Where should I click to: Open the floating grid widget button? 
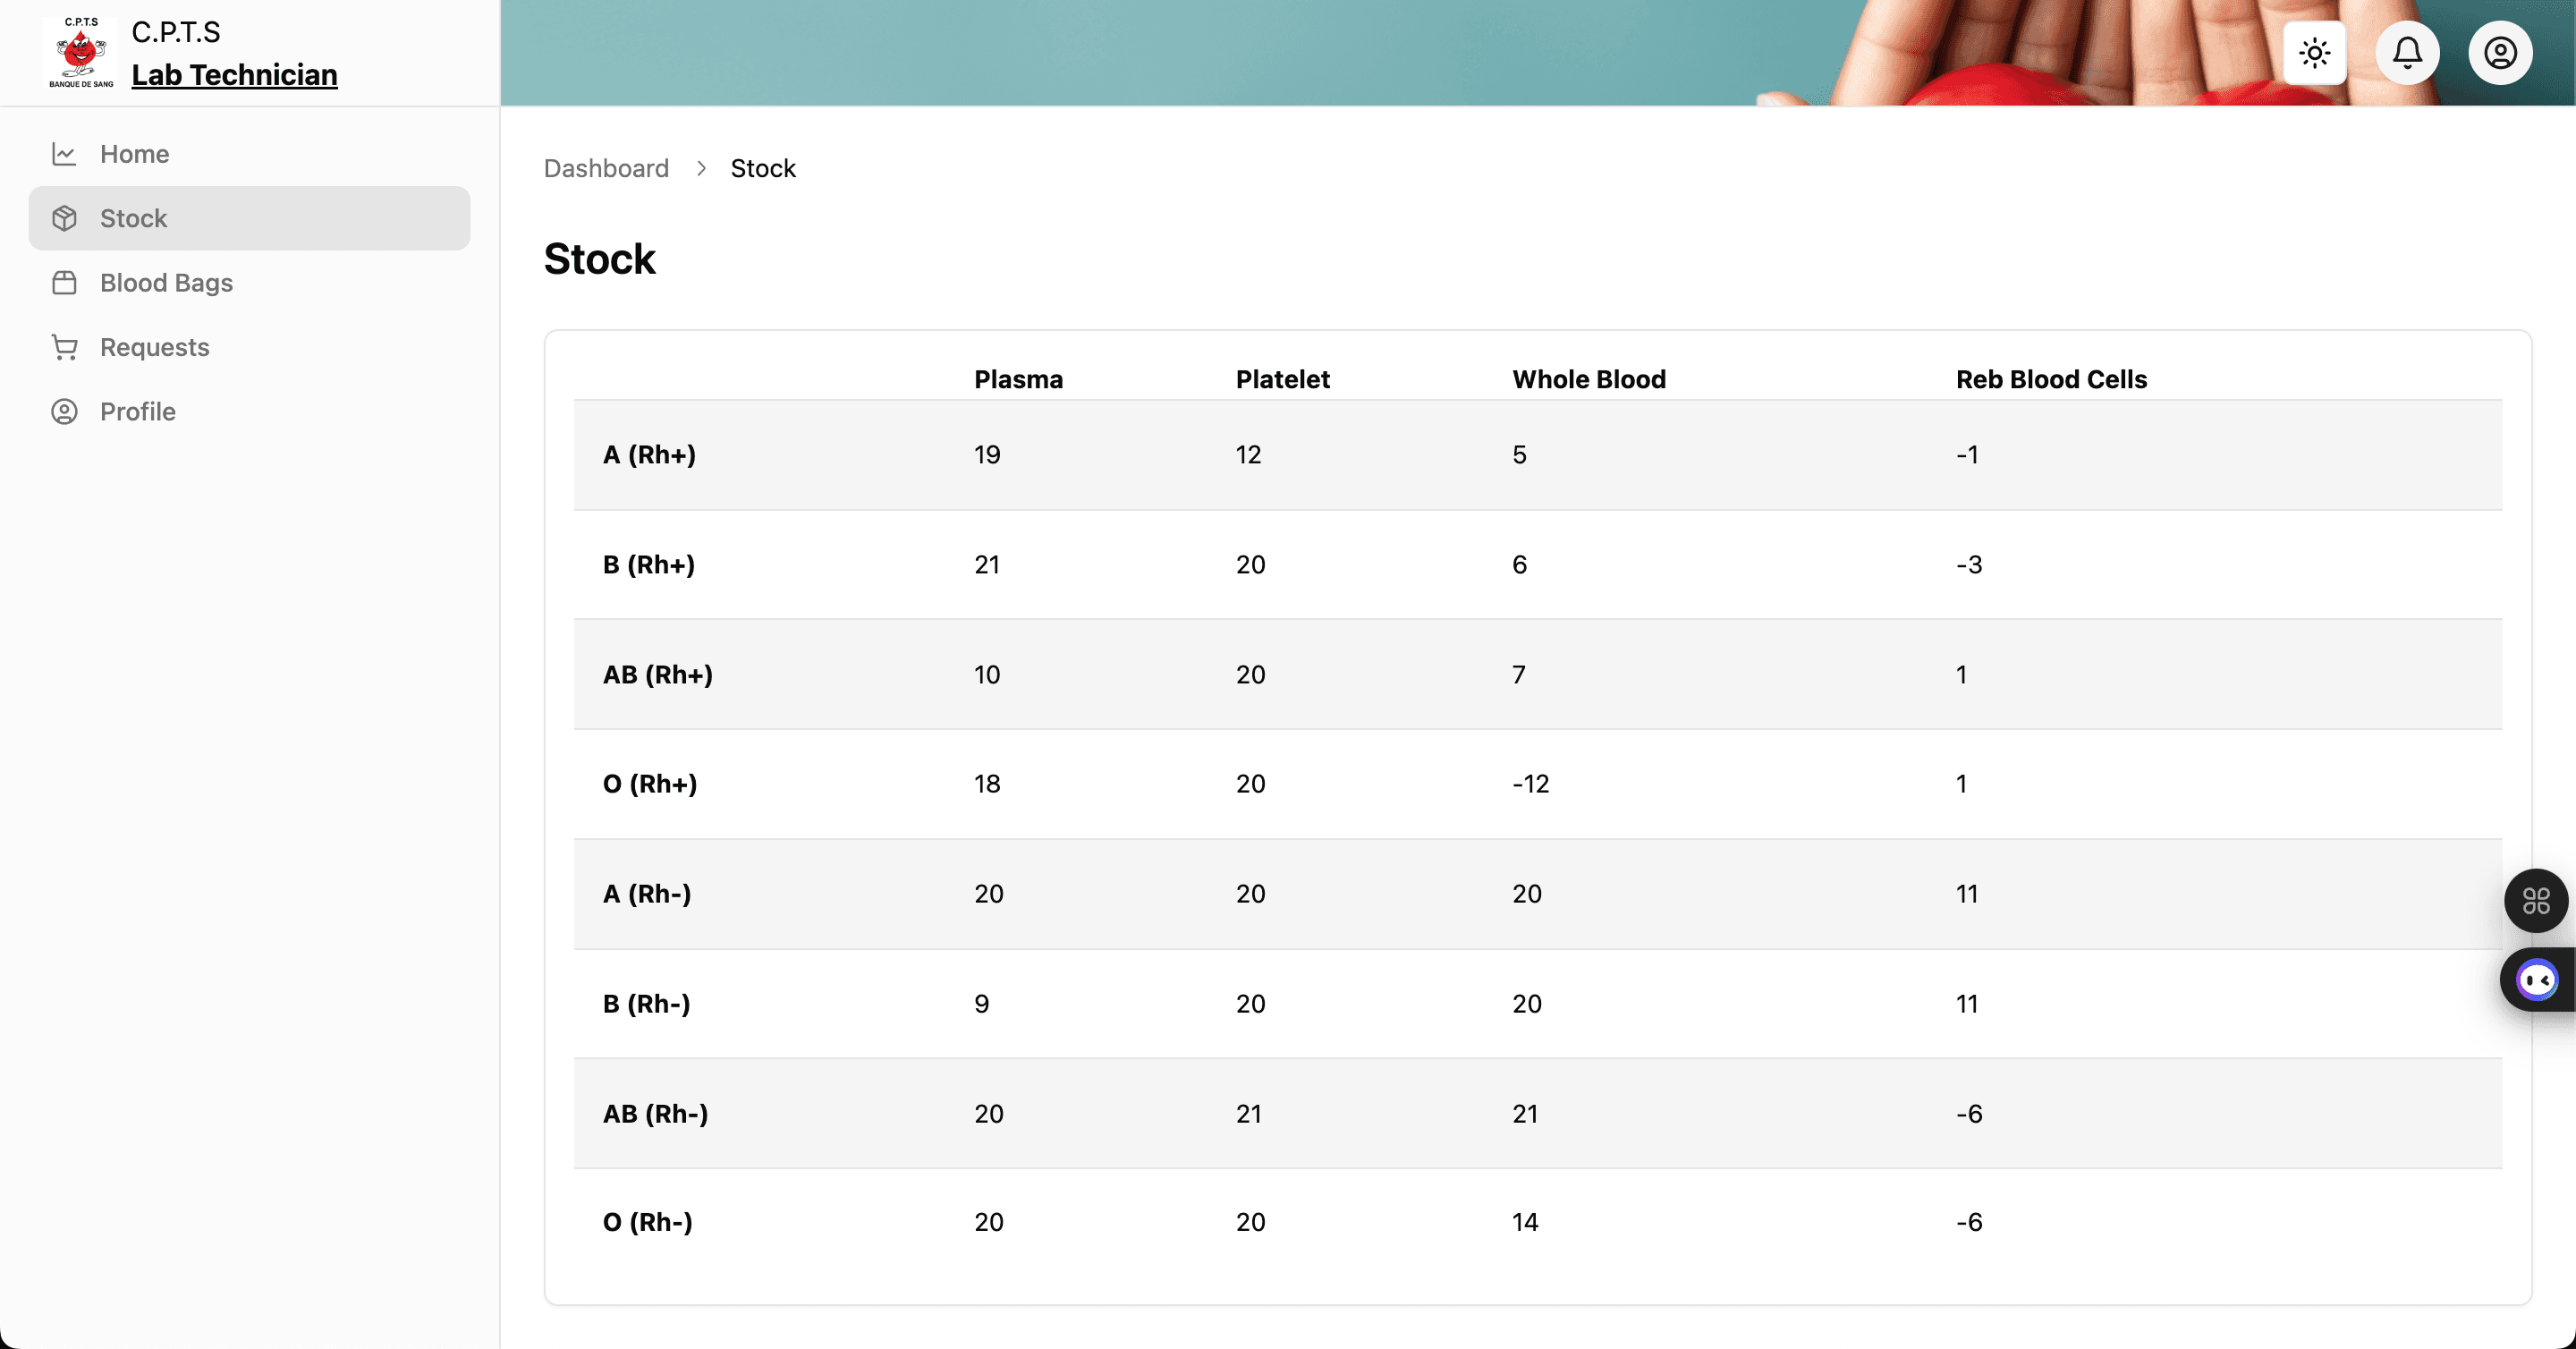point(2535,901)
